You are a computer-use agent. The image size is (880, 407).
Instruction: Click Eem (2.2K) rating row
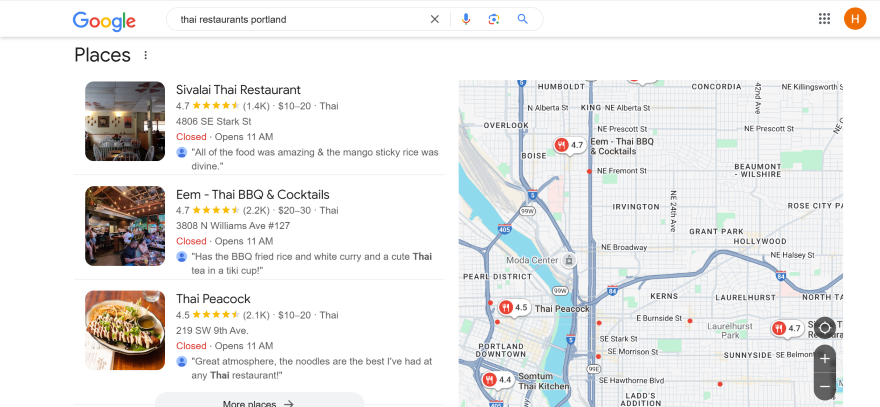257,211
